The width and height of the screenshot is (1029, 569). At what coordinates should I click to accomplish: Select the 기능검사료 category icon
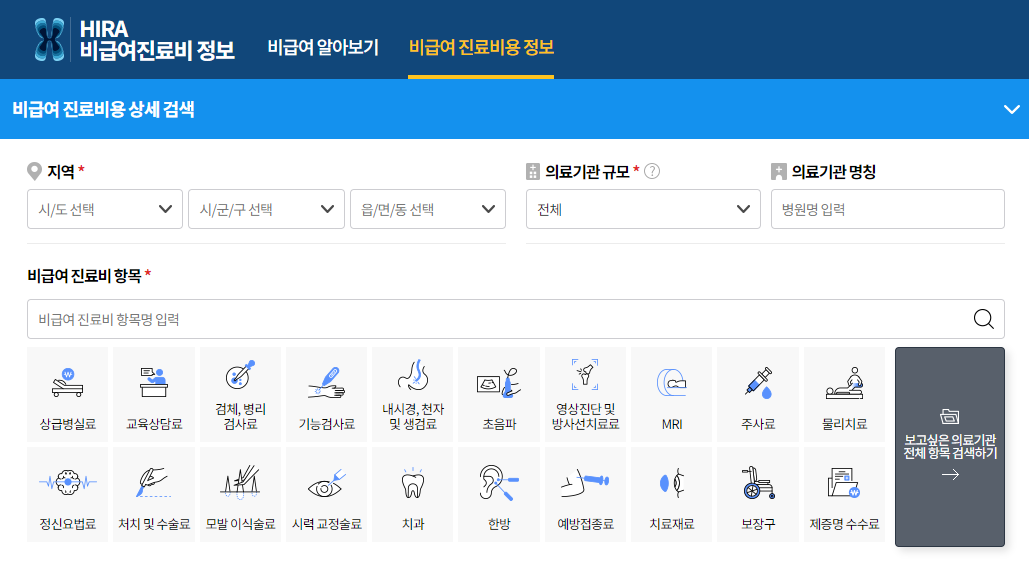pyautogui.click(x=327, y=394)
